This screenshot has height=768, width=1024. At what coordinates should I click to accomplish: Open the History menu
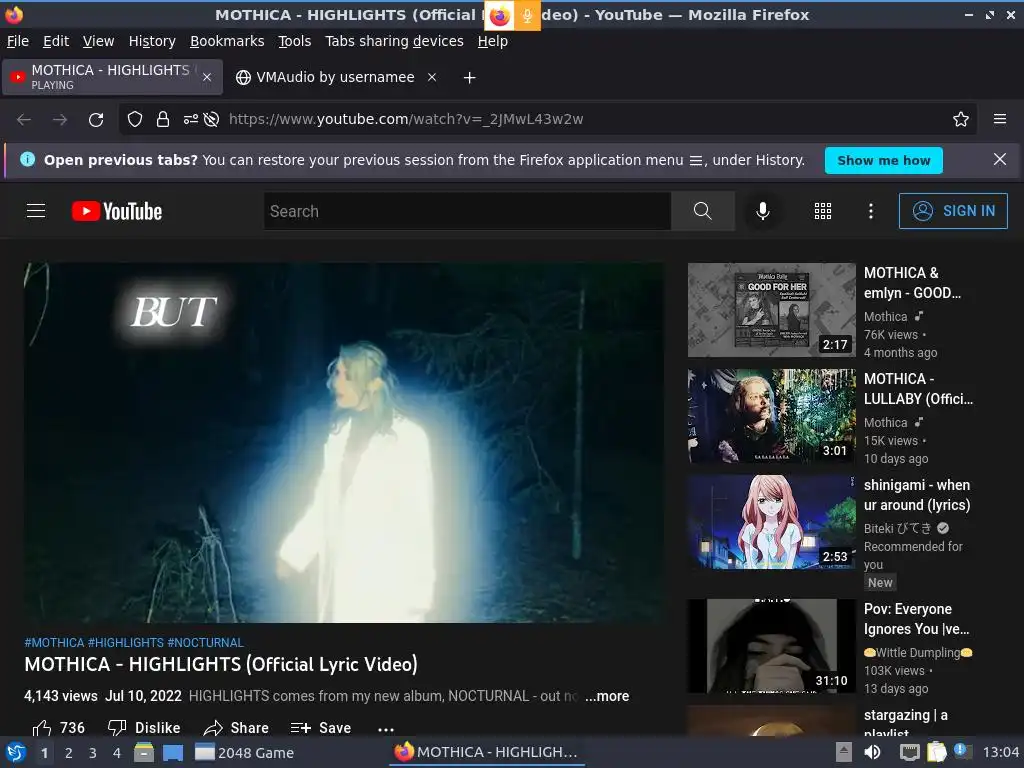pyautogui.click(x=152, y=41)
